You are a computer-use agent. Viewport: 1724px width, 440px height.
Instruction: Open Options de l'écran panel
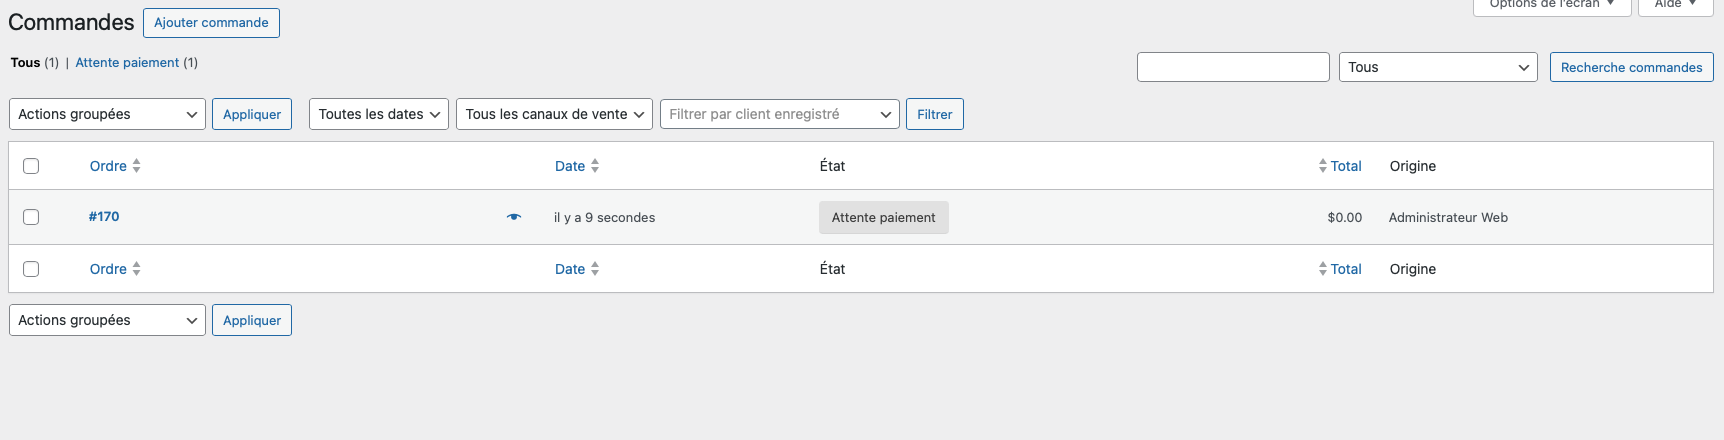[x=1551, y=5]
